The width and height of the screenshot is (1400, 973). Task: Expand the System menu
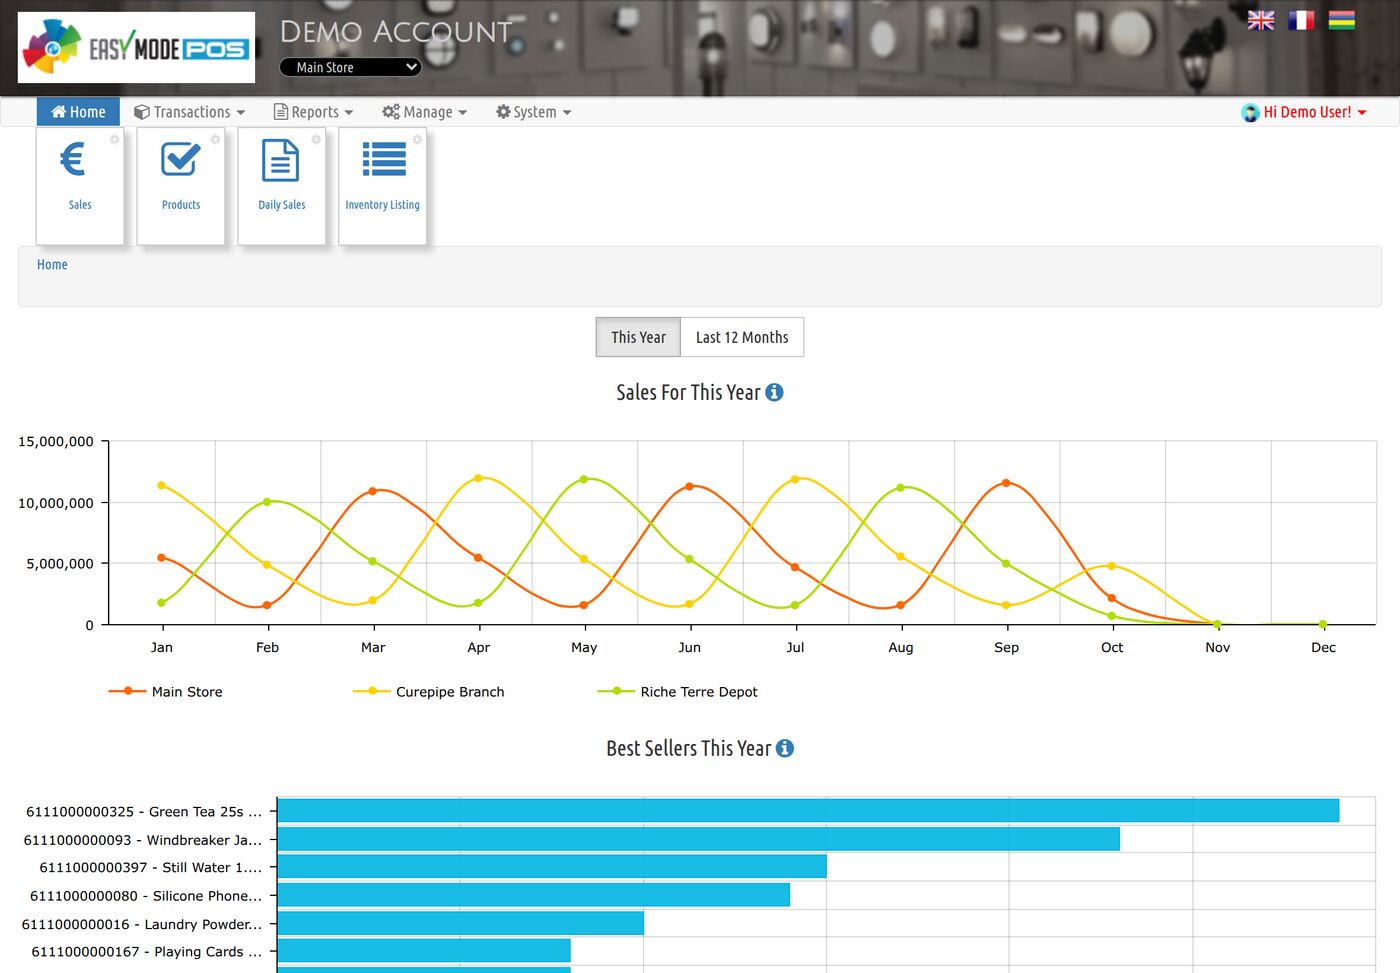coord(533,112)
